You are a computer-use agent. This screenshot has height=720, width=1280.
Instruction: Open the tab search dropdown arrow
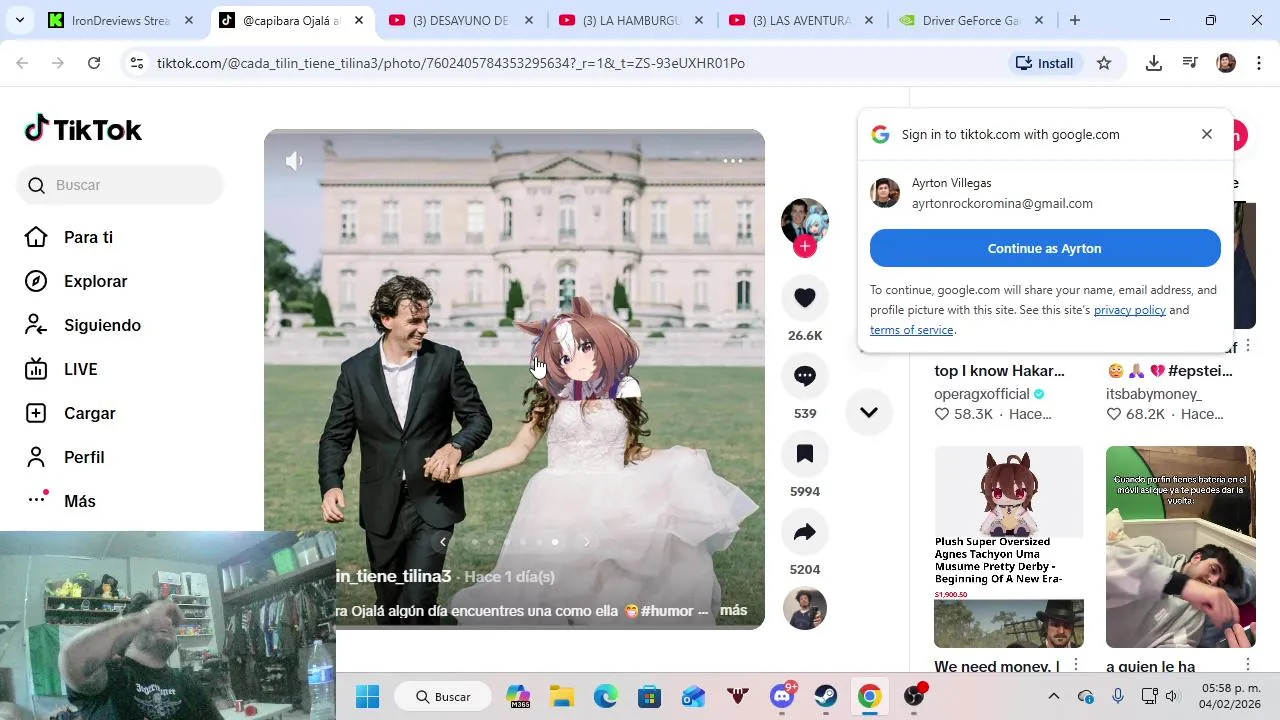point(20,20)
